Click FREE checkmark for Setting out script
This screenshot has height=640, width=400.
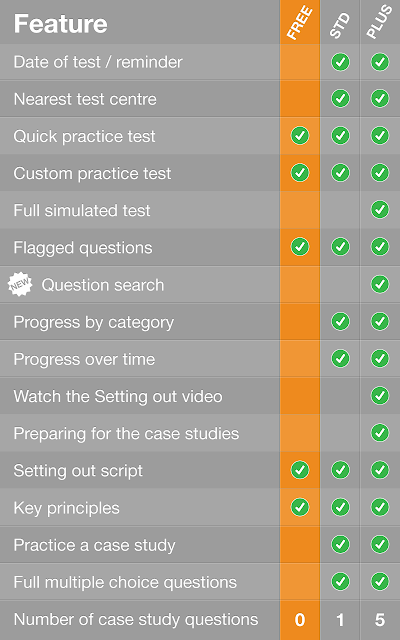click(x=300, y=470)
